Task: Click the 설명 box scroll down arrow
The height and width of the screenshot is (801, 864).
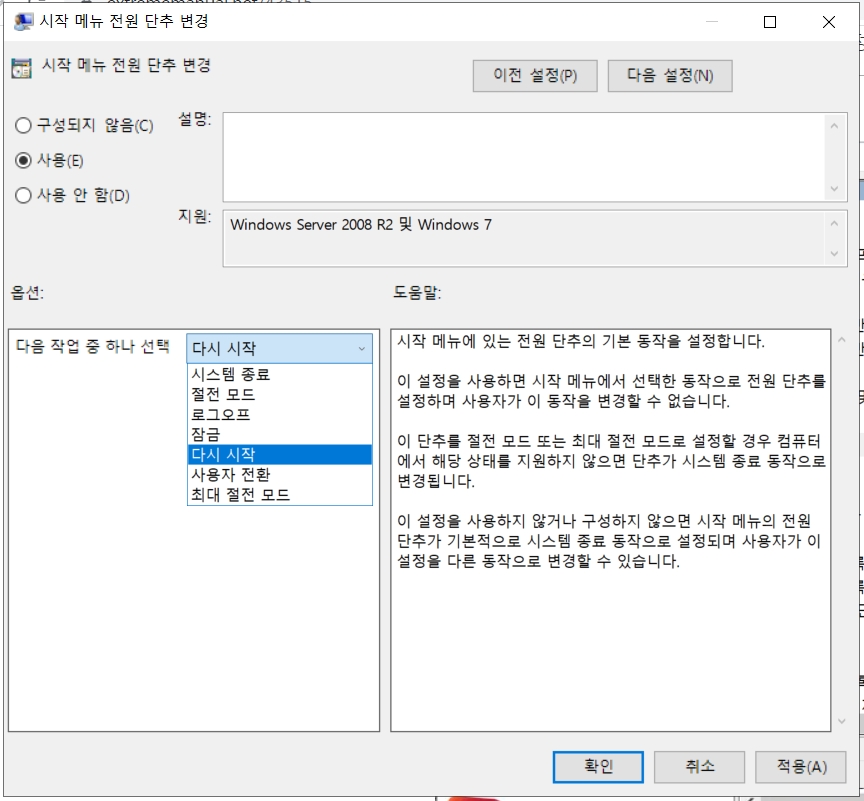Action: (834, 189)
